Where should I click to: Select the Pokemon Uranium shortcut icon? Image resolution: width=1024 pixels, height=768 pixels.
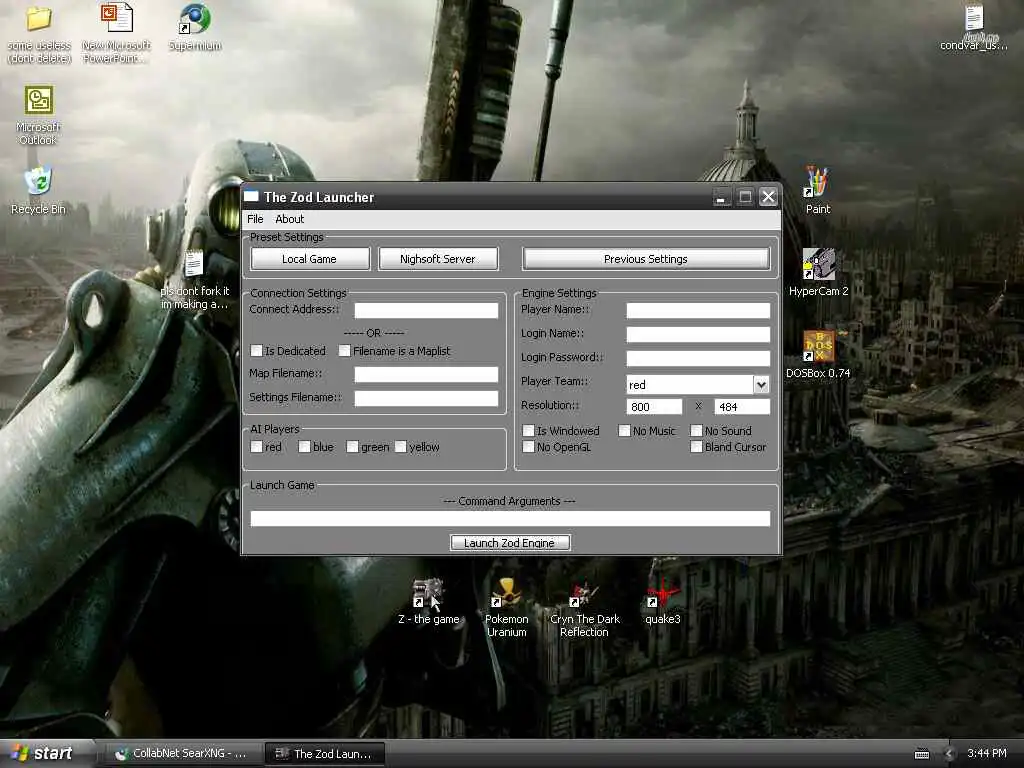pyautogui.click(x=507, y=592)
